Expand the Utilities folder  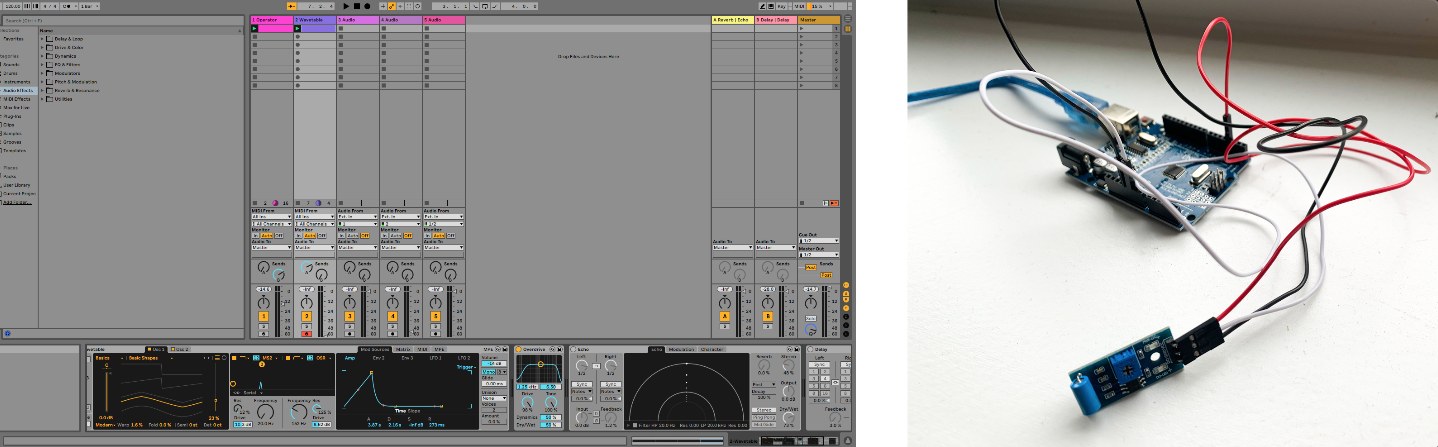click(42, 99)
